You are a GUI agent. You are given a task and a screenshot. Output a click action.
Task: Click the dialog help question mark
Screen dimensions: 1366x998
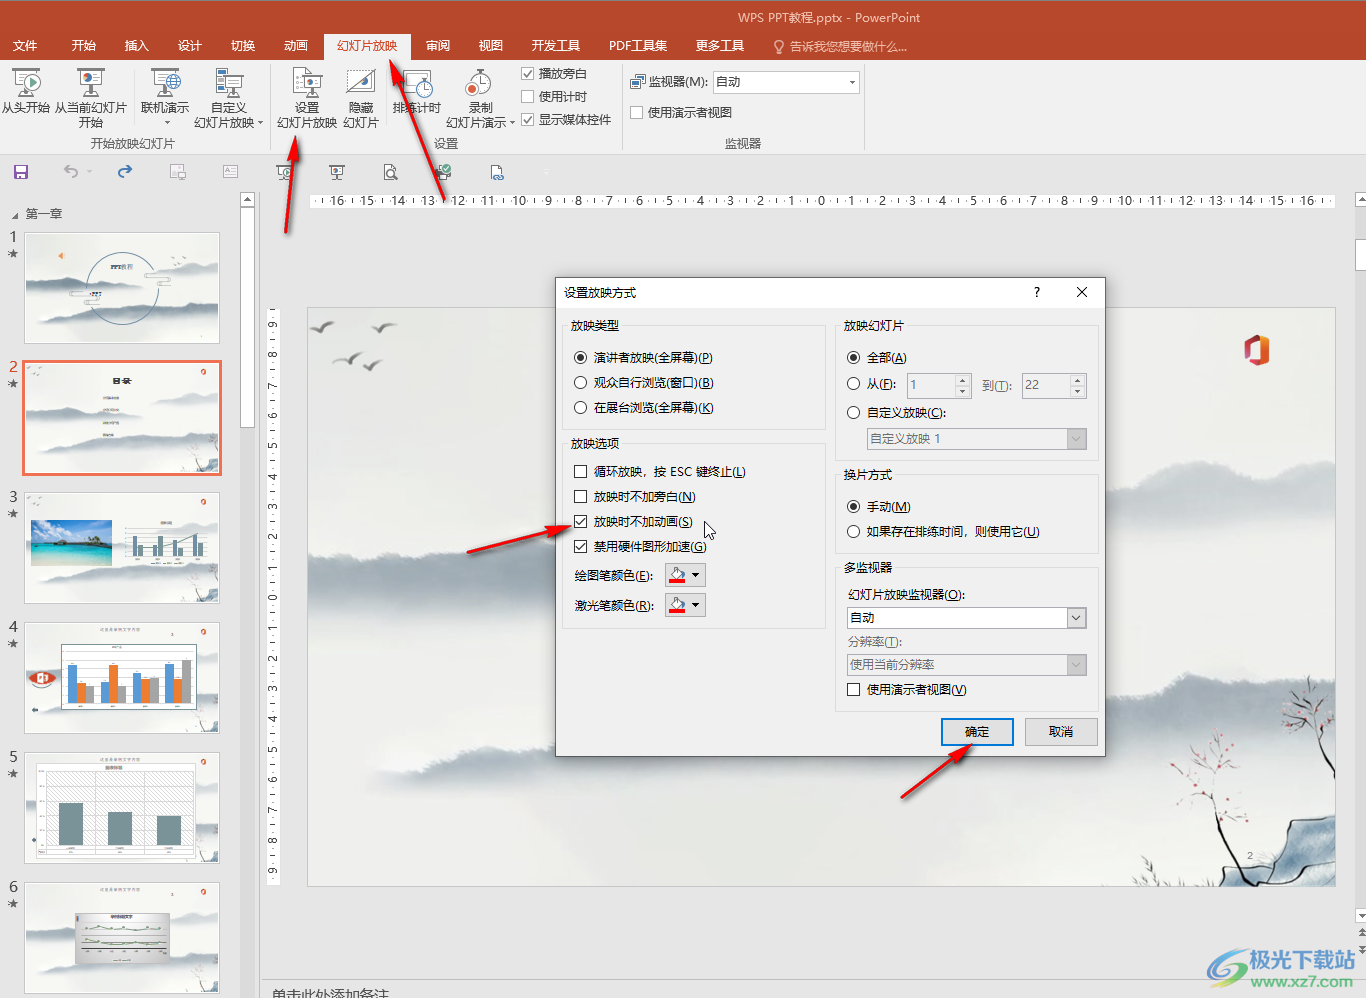1037,292
